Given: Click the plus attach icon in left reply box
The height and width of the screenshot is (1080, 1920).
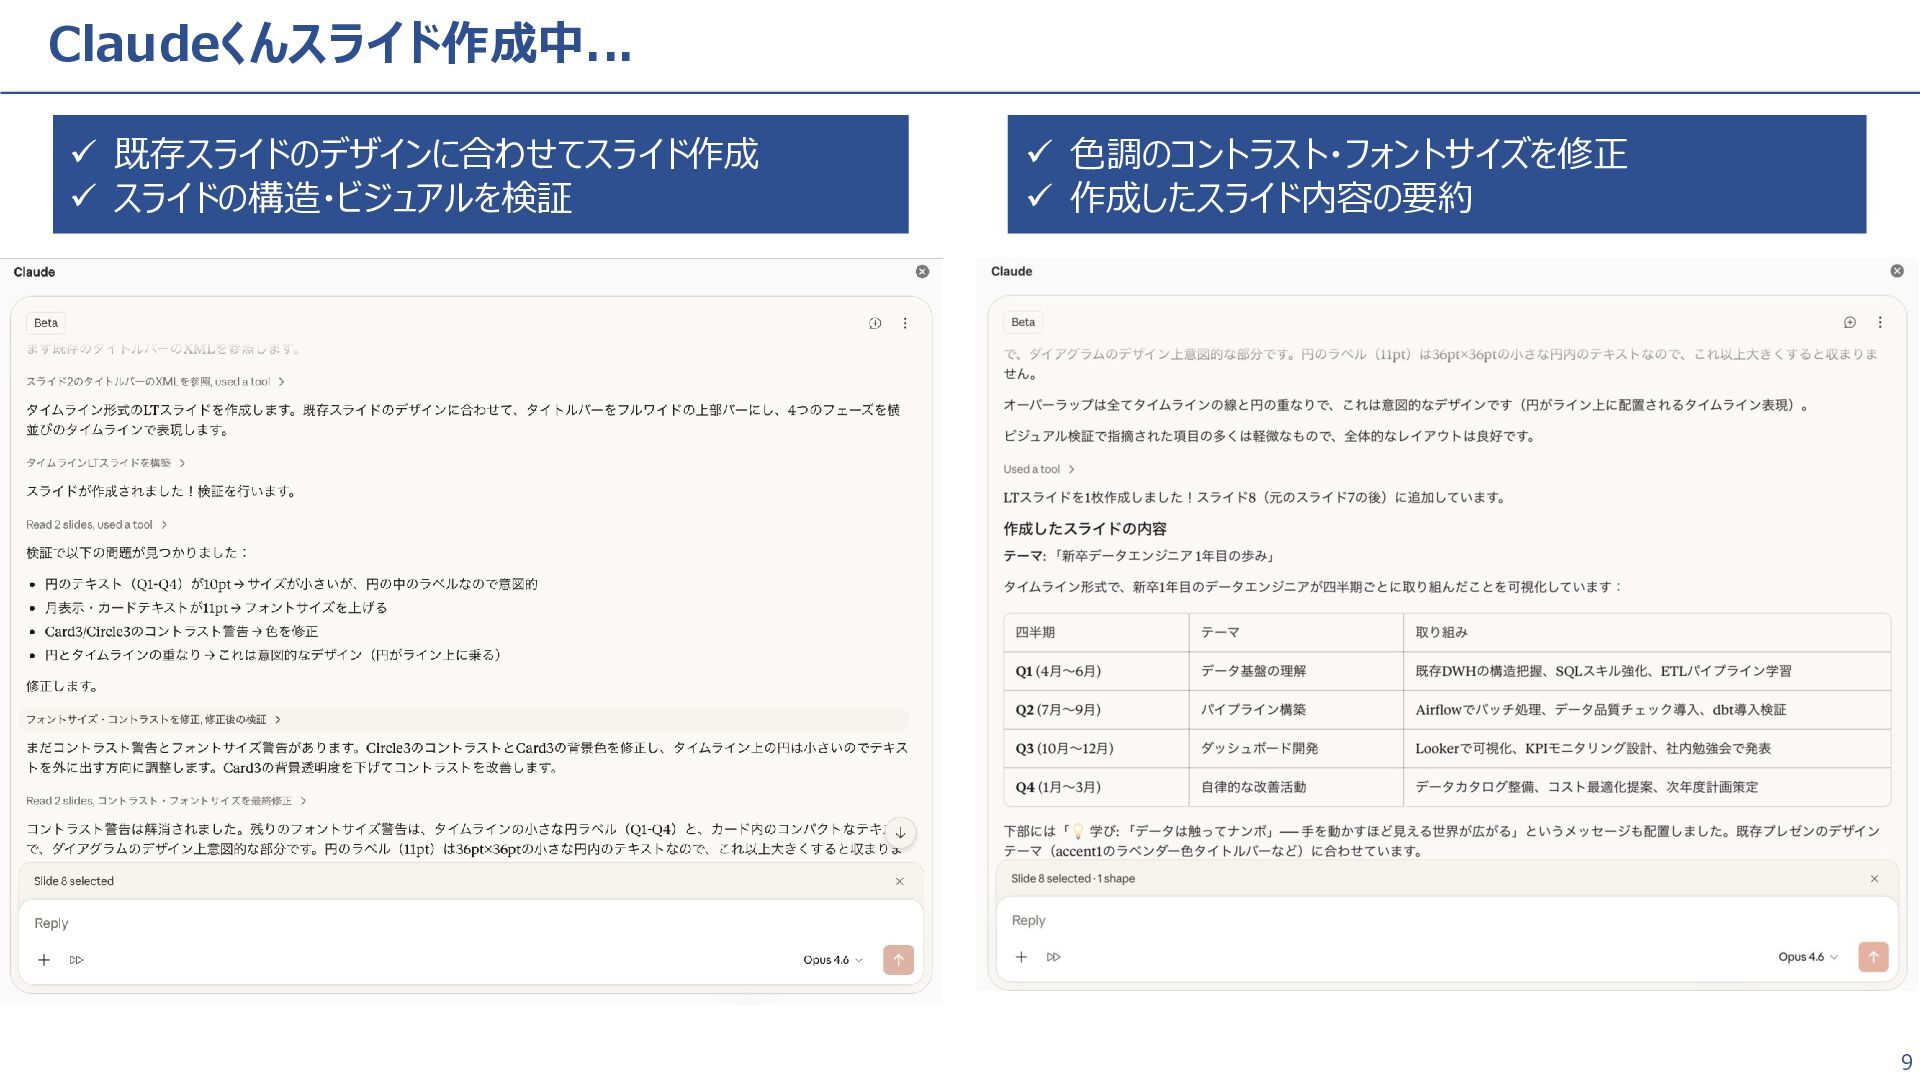Looking at the screenshot, I should (x=44, y=960).
